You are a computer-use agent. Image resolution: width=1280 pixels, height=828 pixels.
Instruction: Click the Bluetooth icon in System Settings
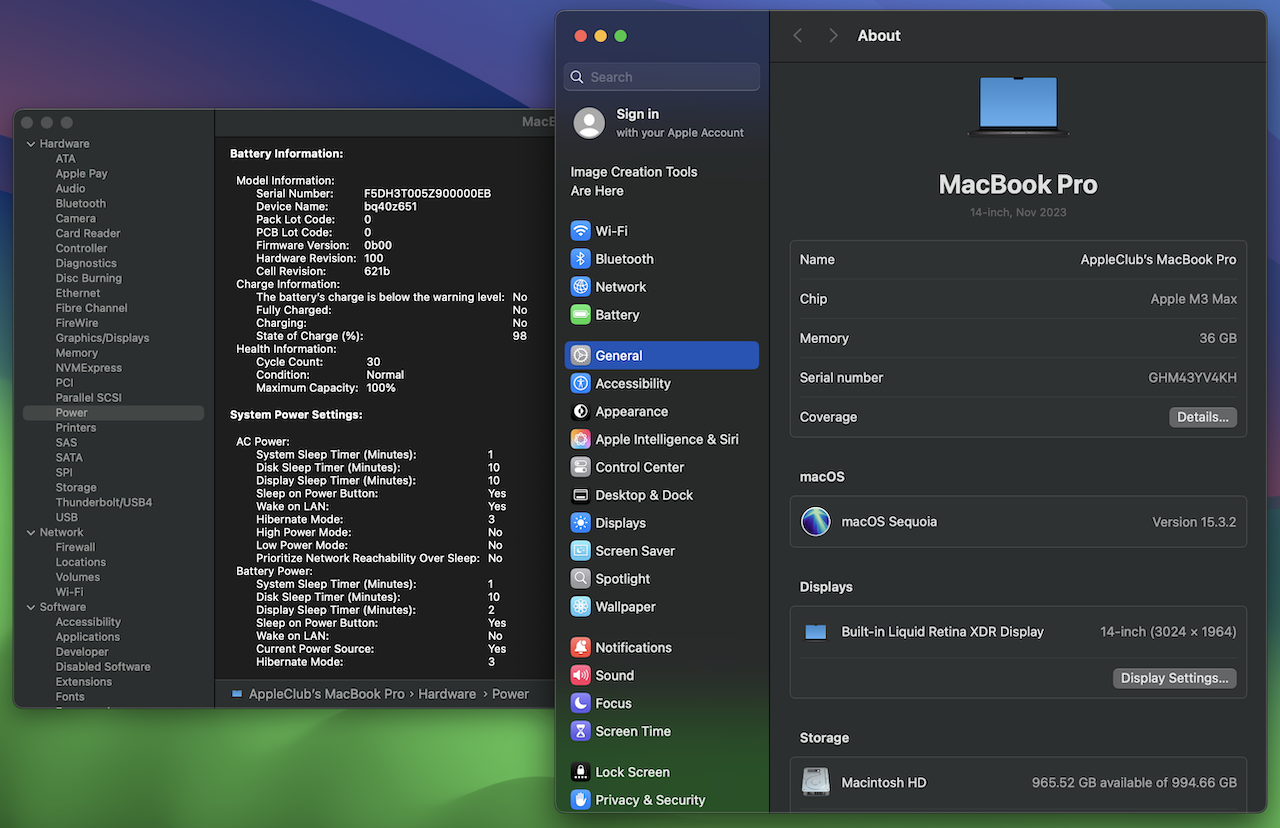click(x=580, y=259)
